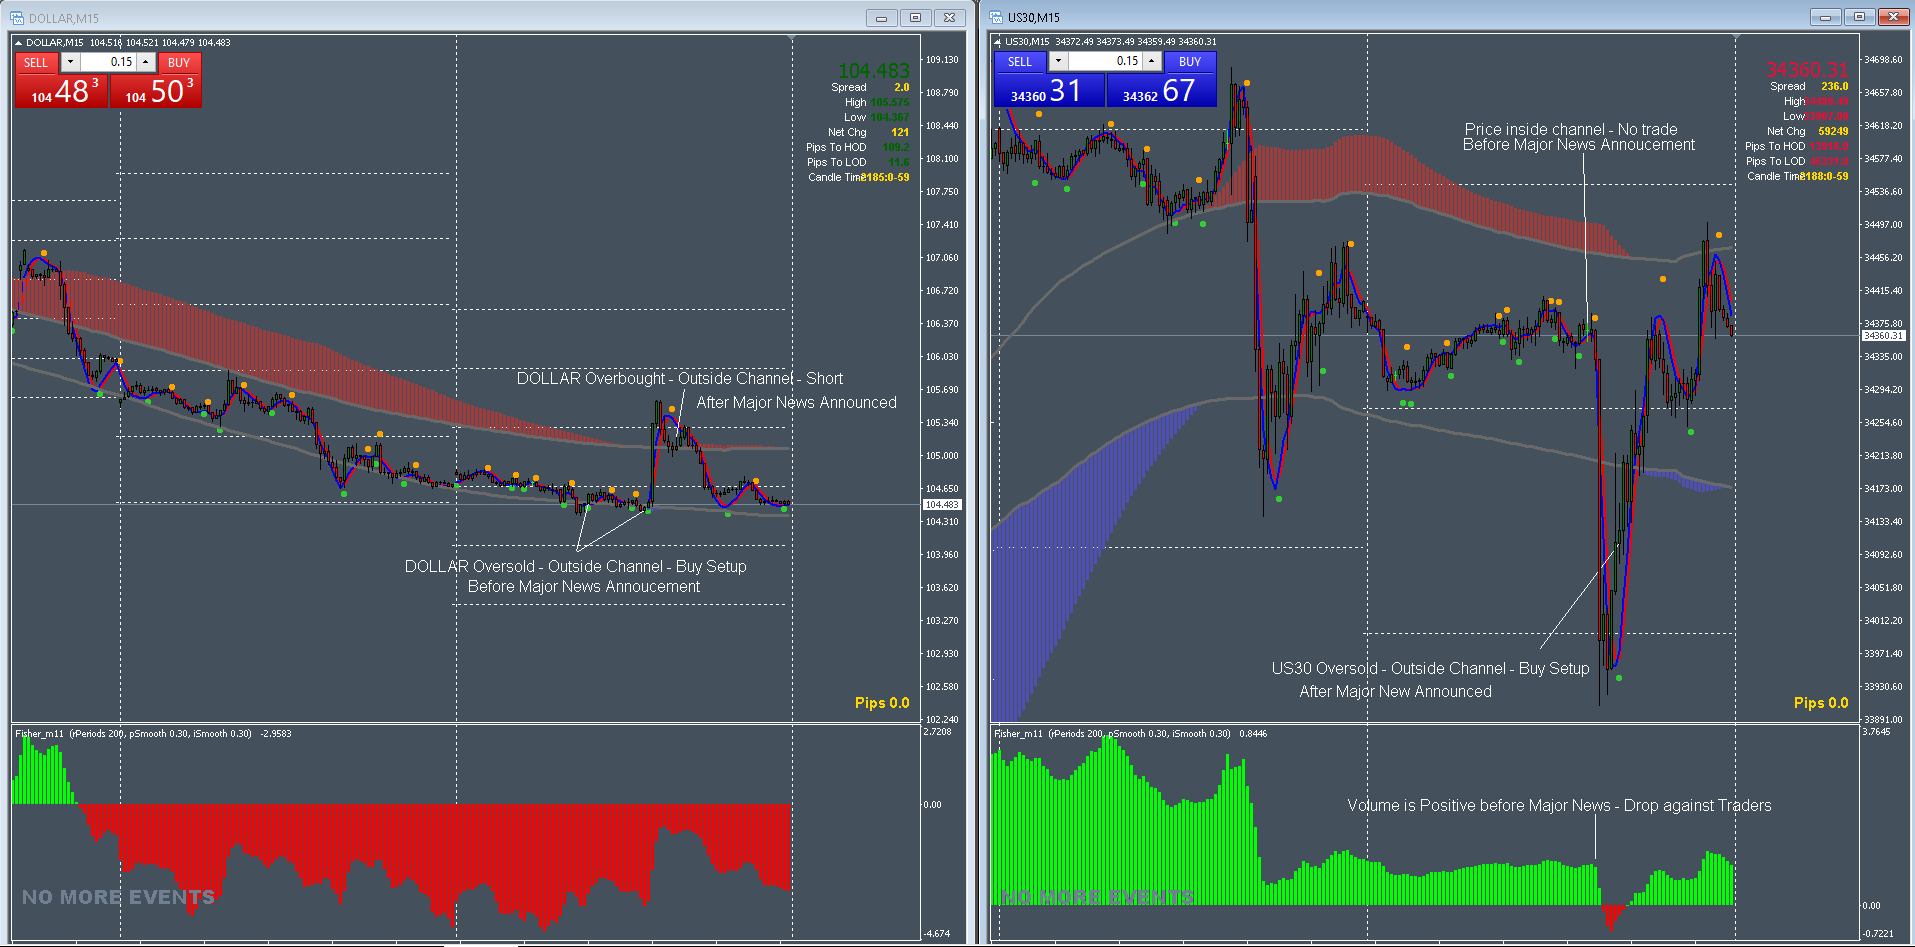Click the chart shift marker on DOLLAR chart
The image size is (1915, 947).
coord(792,39)
